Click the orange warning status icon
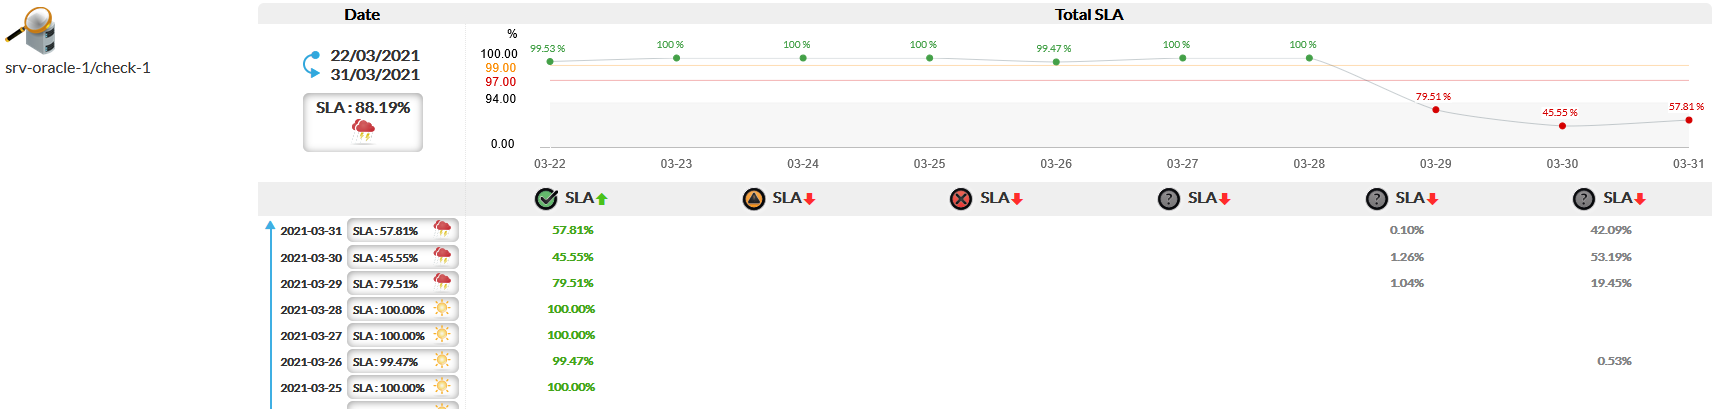The image size is (1712, 409). click(754, 199)
